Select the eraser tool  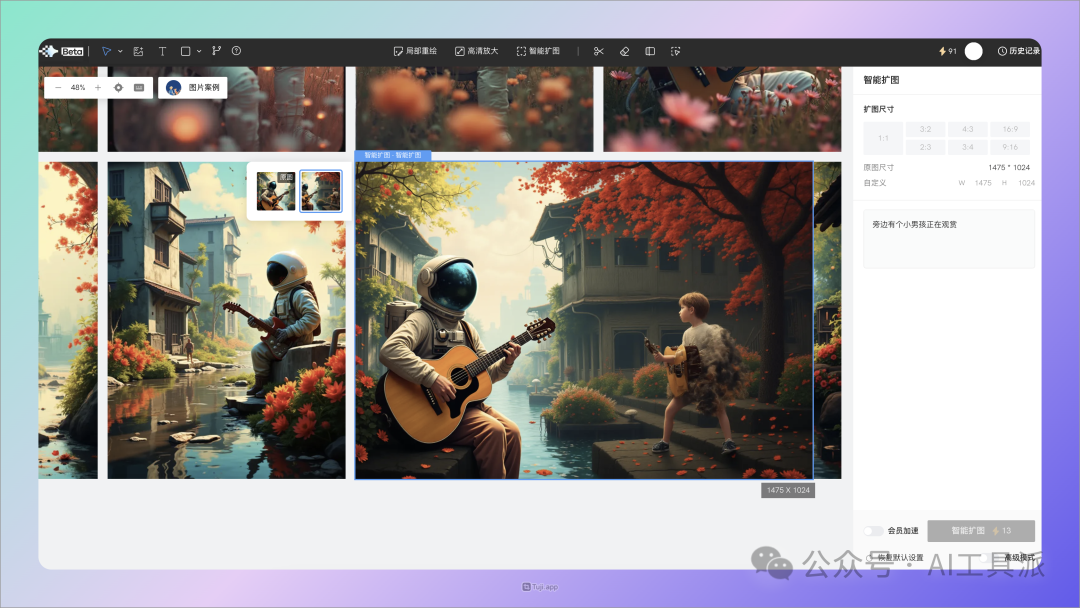click(x=625, y=51)
